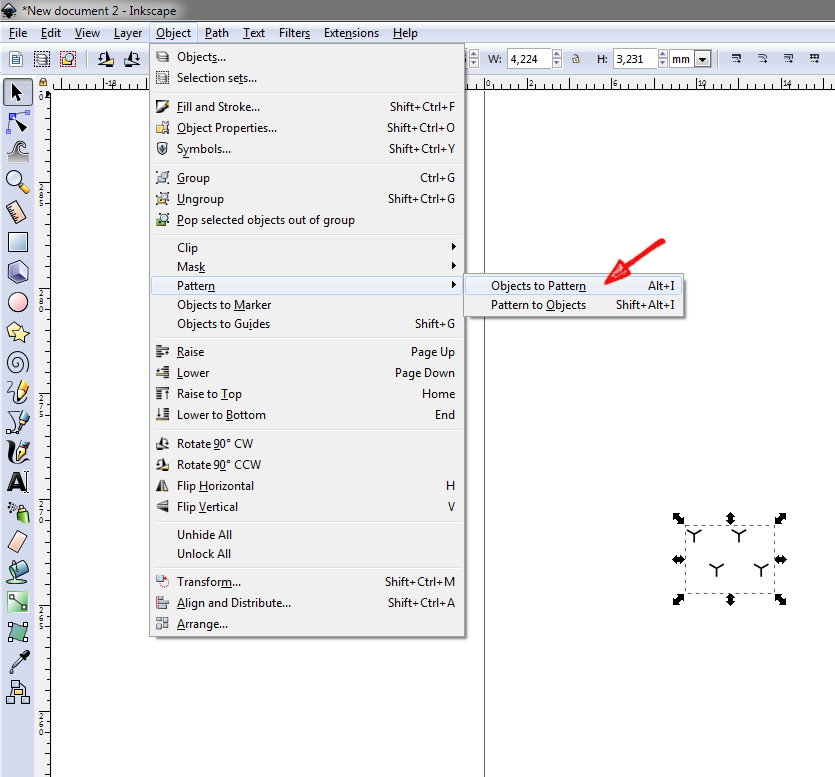Click Select All in All Layers icon
This screenshot has height=777, width=835.
click(x=42, y=59)
